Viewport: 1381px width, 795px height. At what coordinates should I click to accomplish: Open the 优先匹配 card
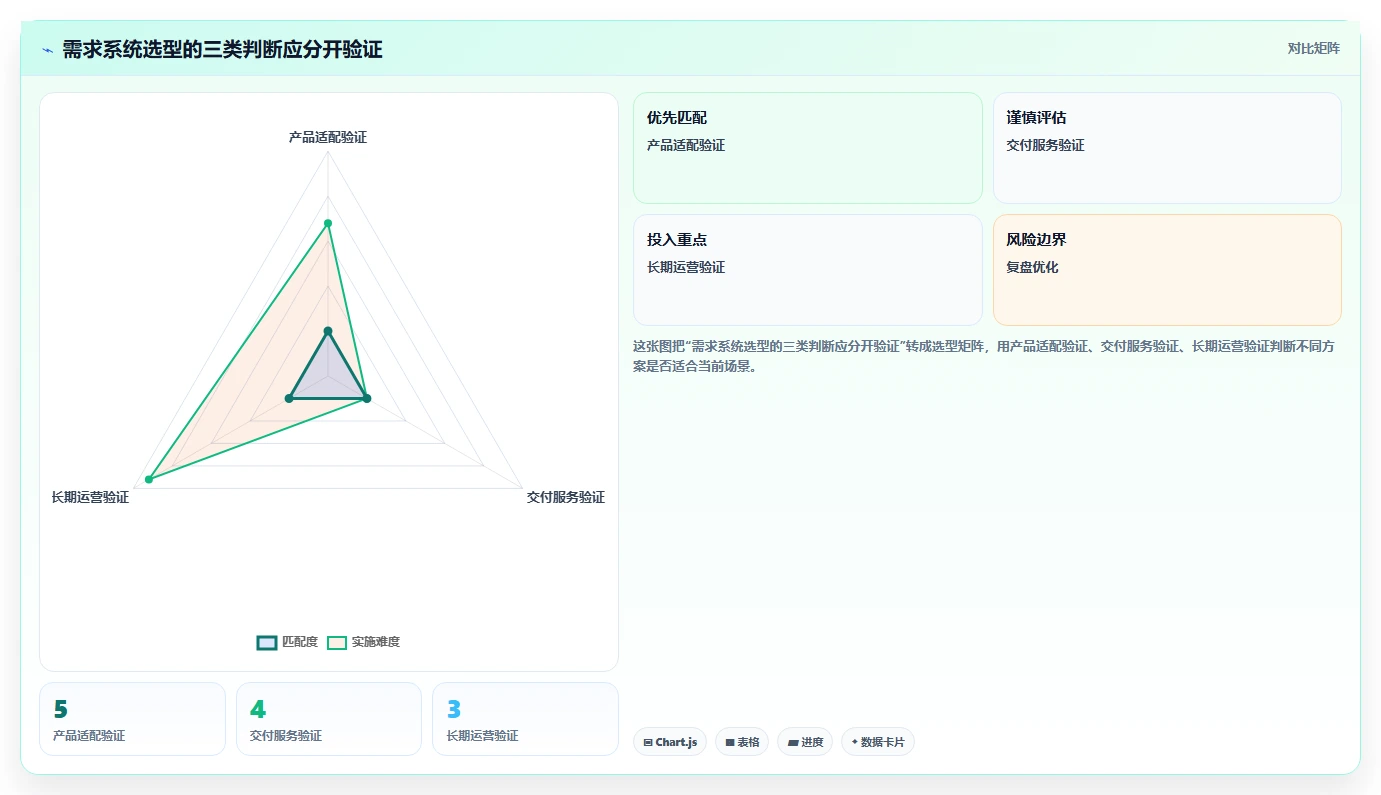[x=808, y=148]
